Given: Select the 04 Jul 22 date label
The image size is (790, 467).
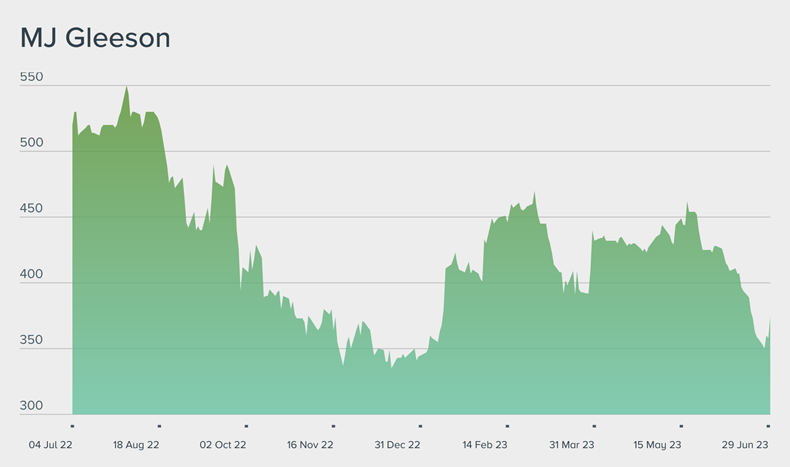Looking at the screenshot, I should (49, 444).
